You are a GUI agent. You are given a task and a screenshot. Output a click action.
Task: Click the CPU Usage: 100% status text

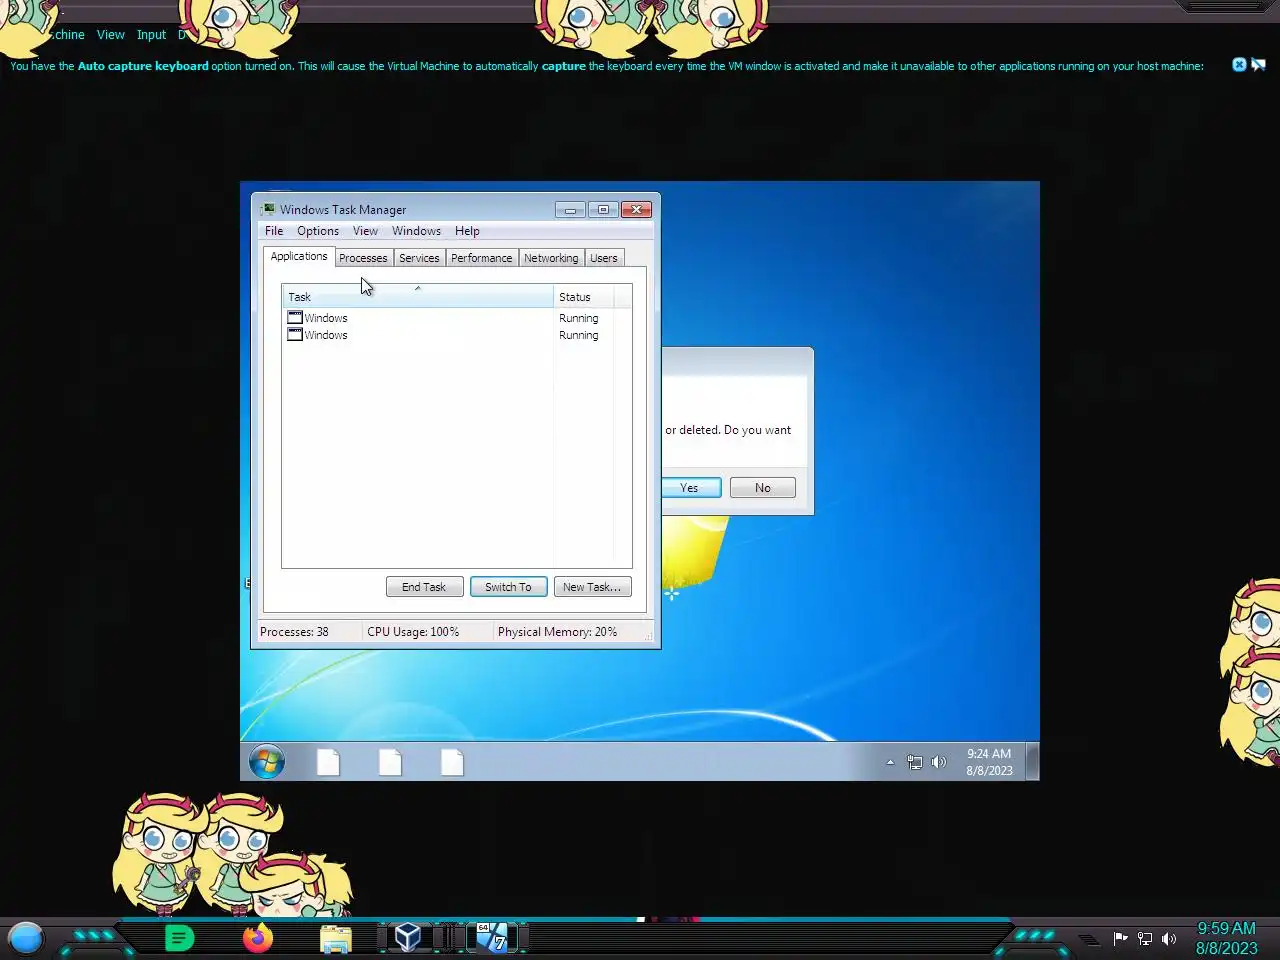point(413,632)
